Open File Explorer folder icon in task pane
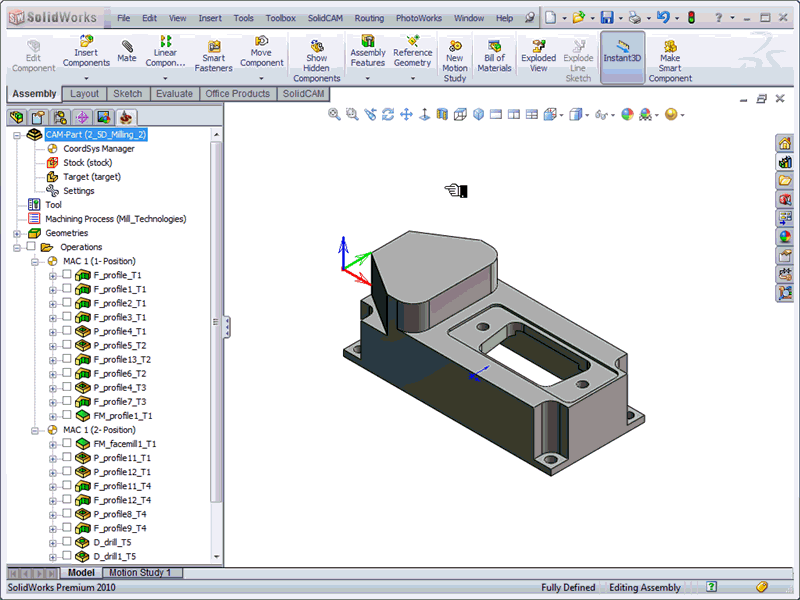This screenshot has width=800, height=600. pos(785,181)
